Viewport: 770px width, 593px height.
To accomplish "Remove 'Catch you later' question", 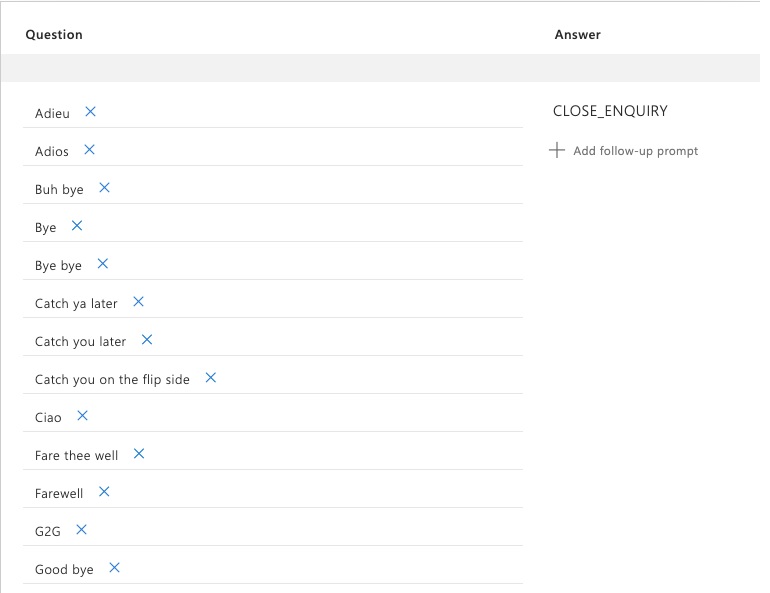I will click(x=146, y=340).
